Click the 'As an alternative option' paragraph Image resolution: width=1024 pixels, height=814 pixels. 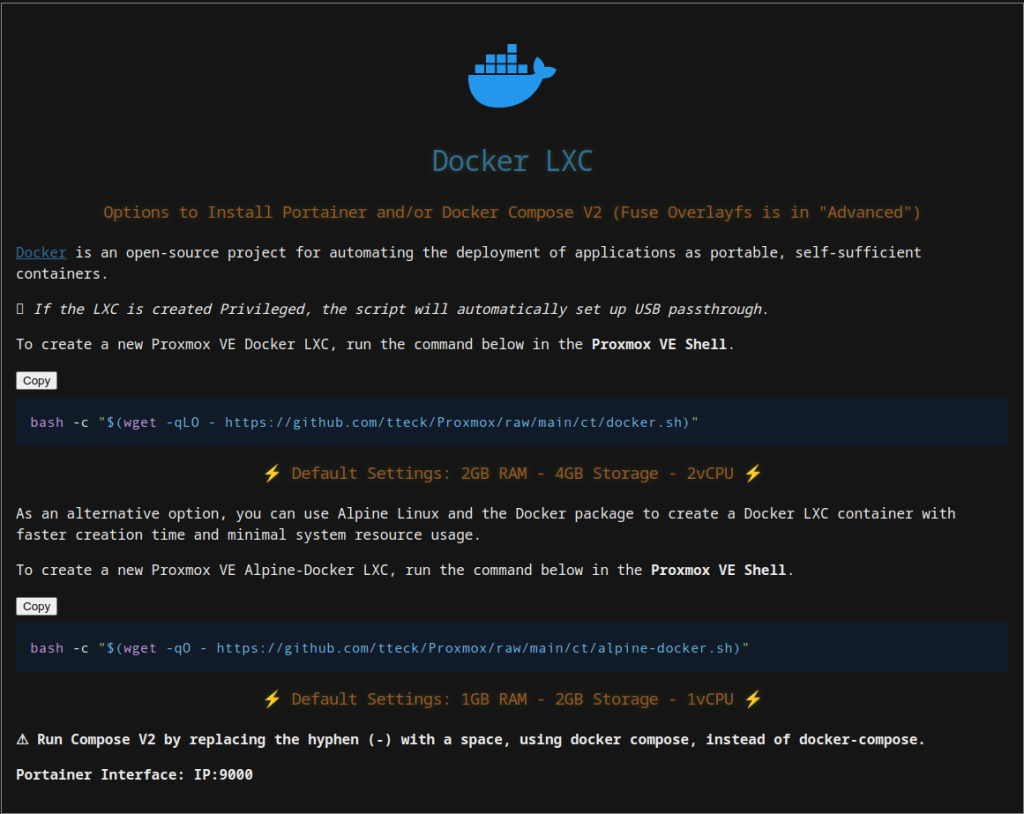click(486, 524)
